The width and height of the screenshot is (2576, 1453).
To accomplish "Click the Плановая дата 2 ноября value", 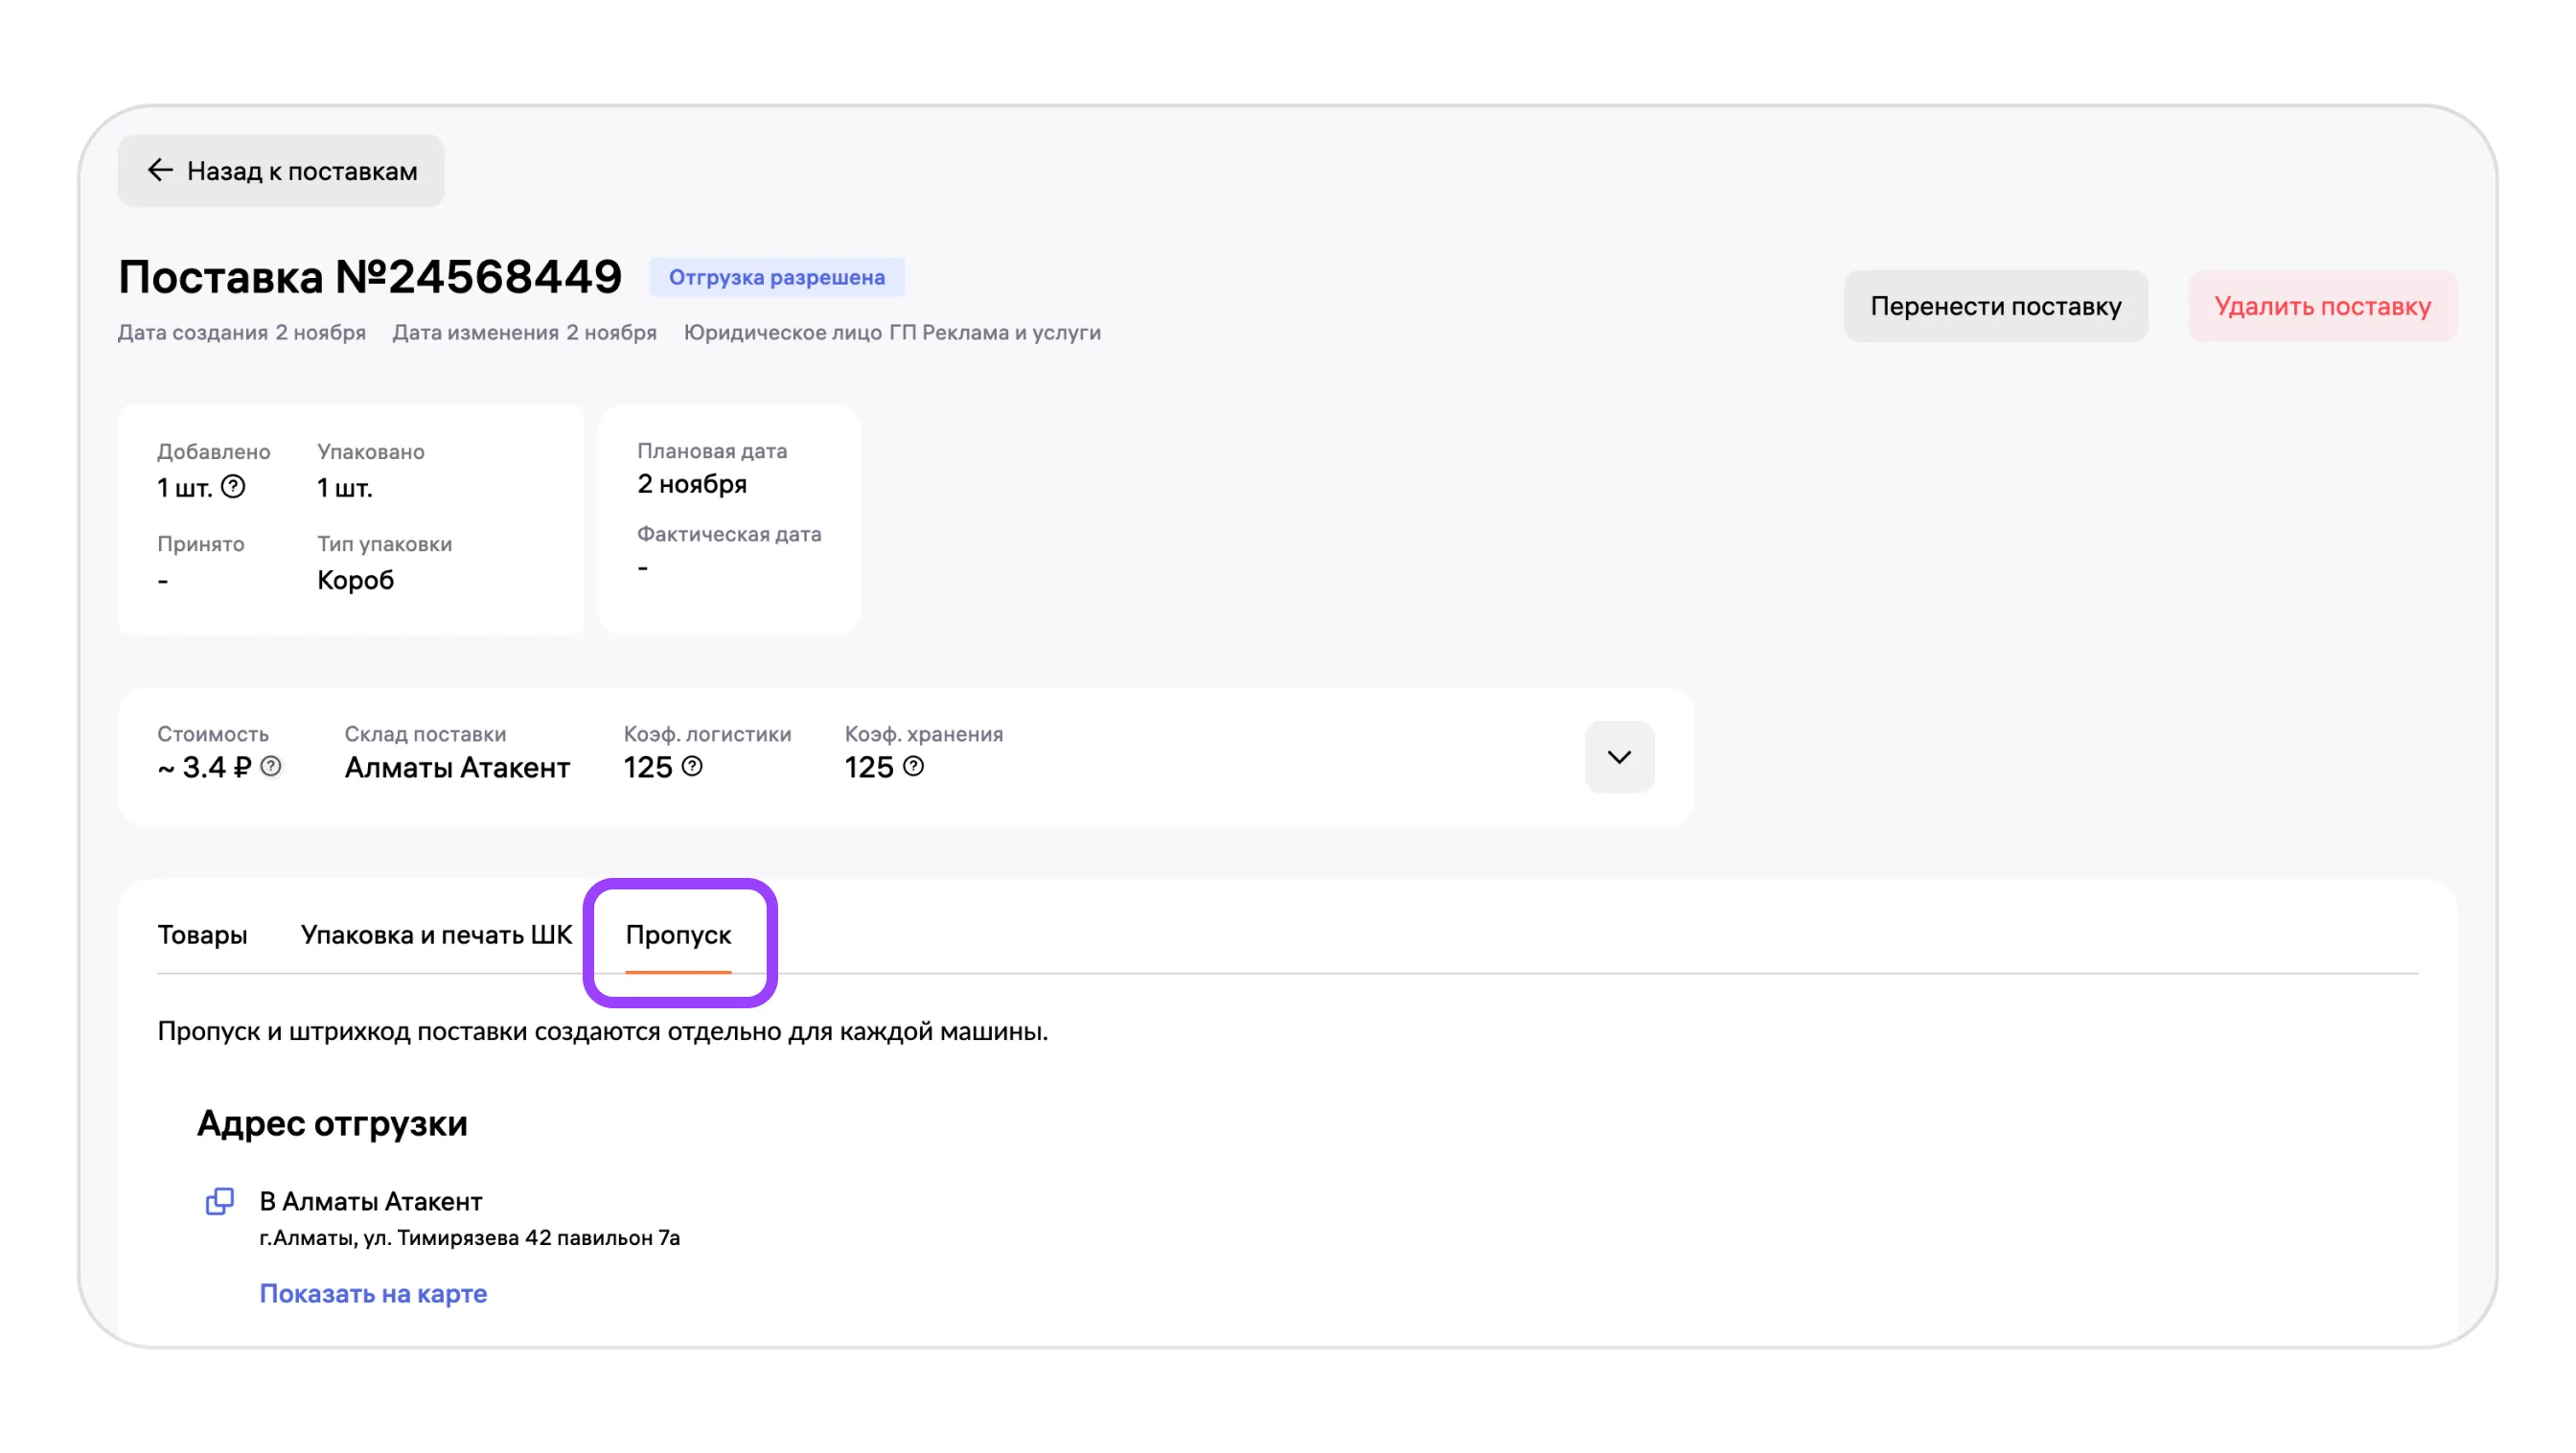I will (692, 484).
